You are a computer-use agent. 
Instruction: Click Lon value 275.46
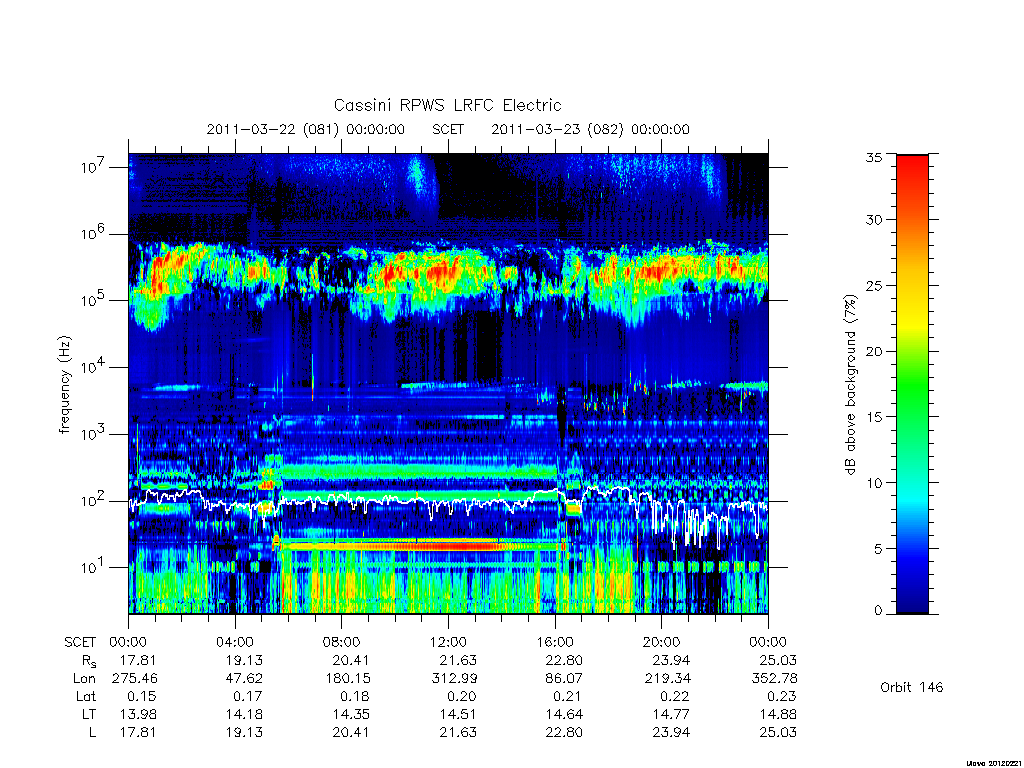(x=135, y=679)
